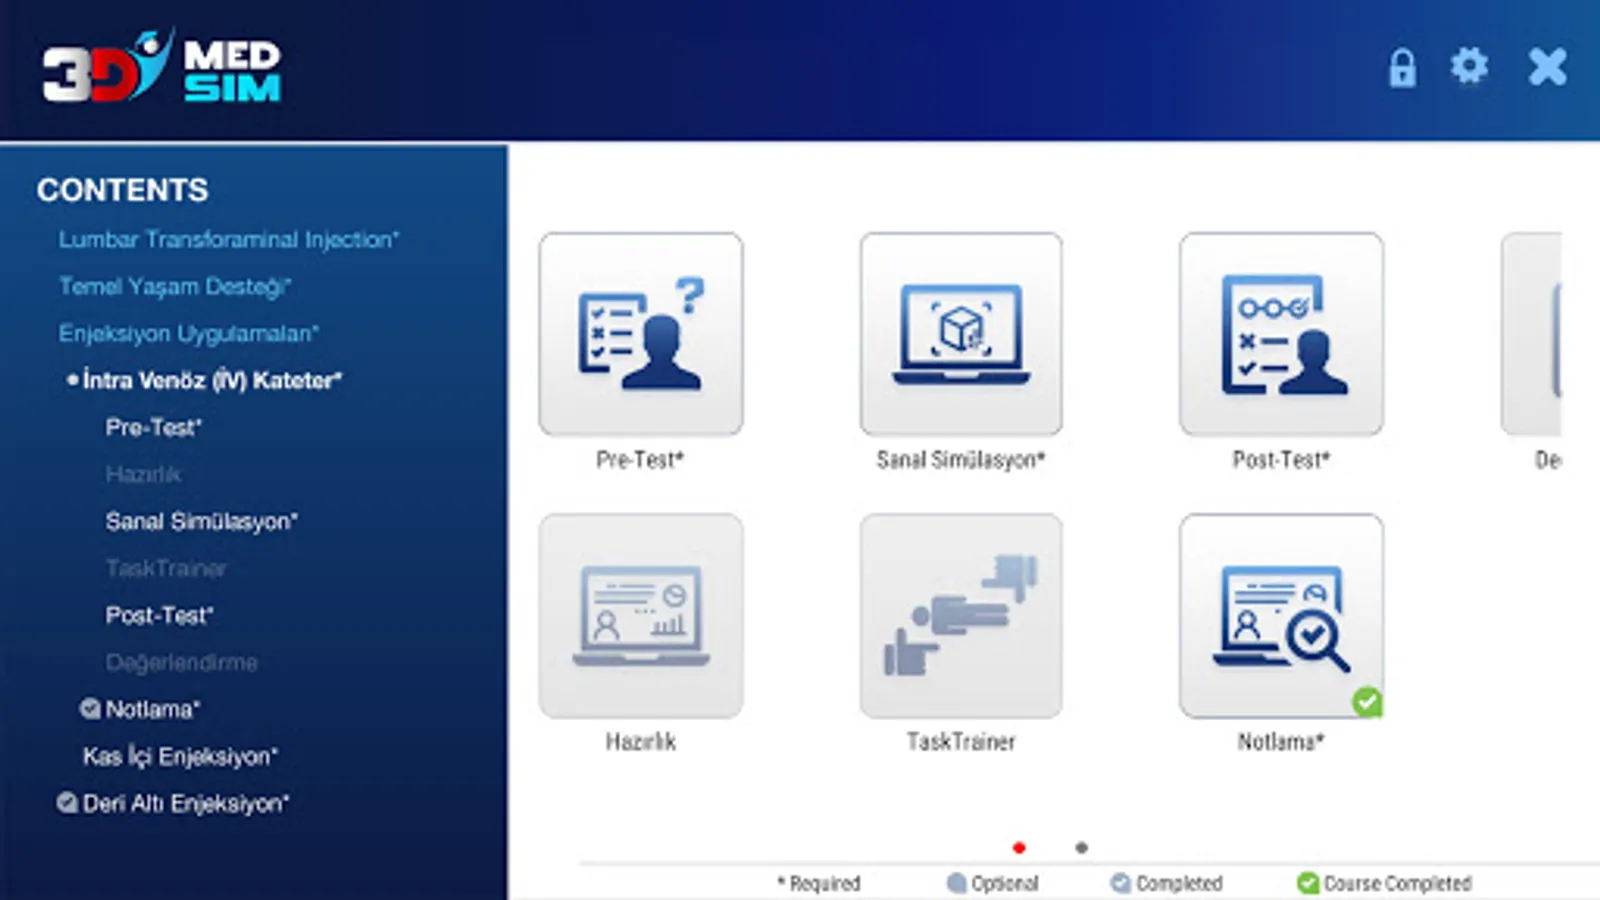Click the 3D MED SIM logo
The width and height of the screenshot is (1600, 900).
[x=161, y=67]
